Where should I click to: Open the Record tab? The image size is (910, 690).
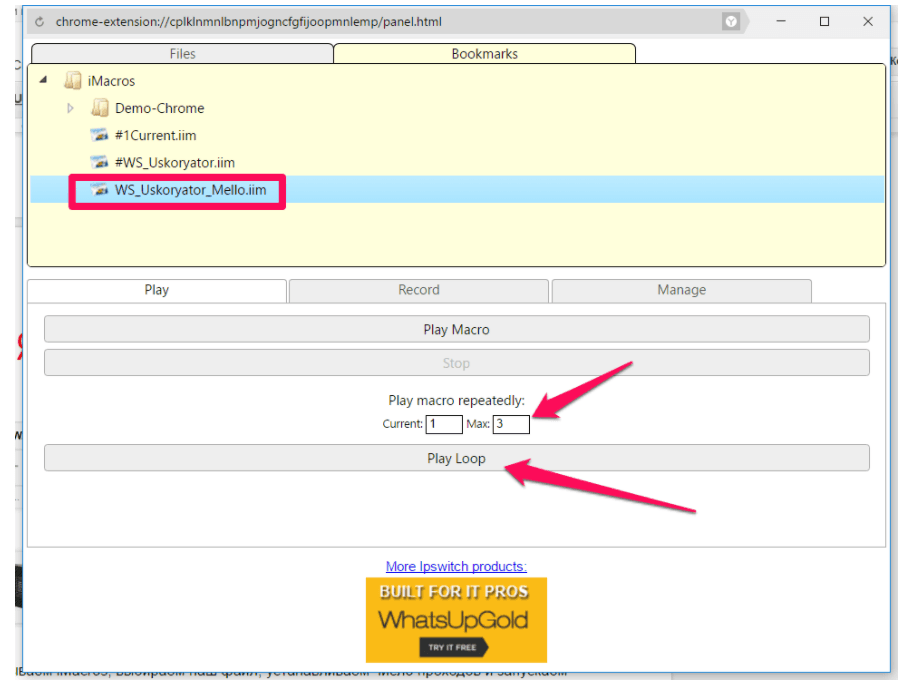point(418,290)
